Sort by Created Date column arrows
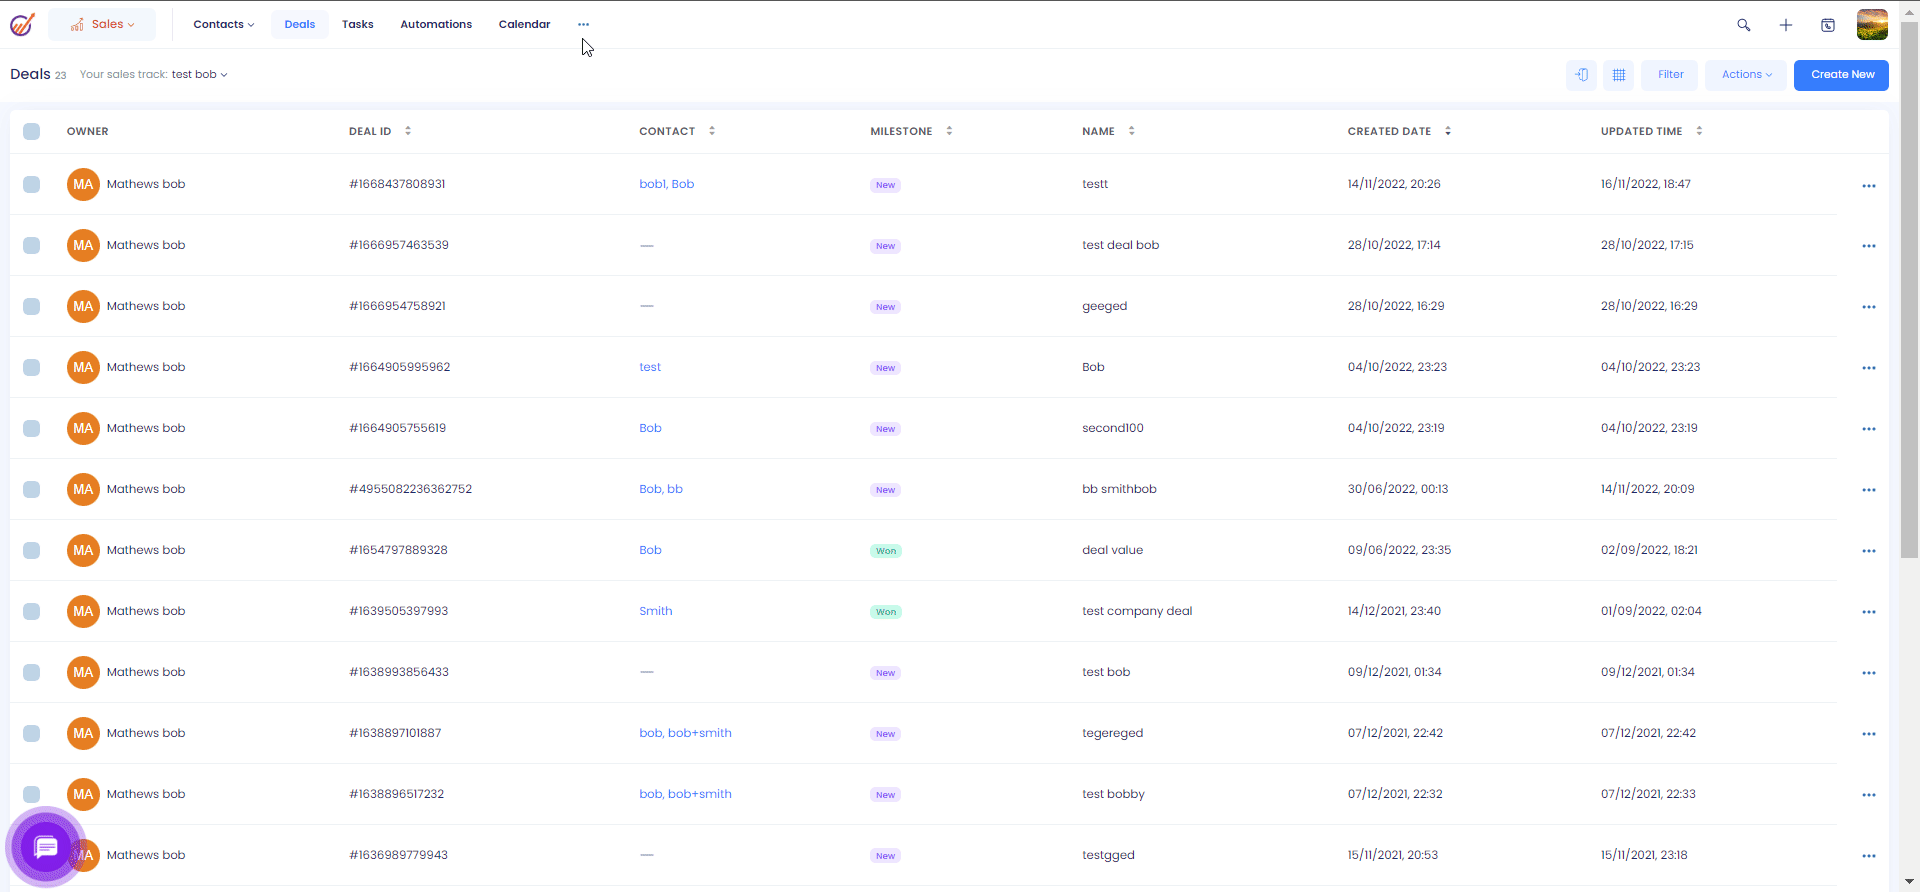1920x892 pixels. click(x=1448, y=131)
